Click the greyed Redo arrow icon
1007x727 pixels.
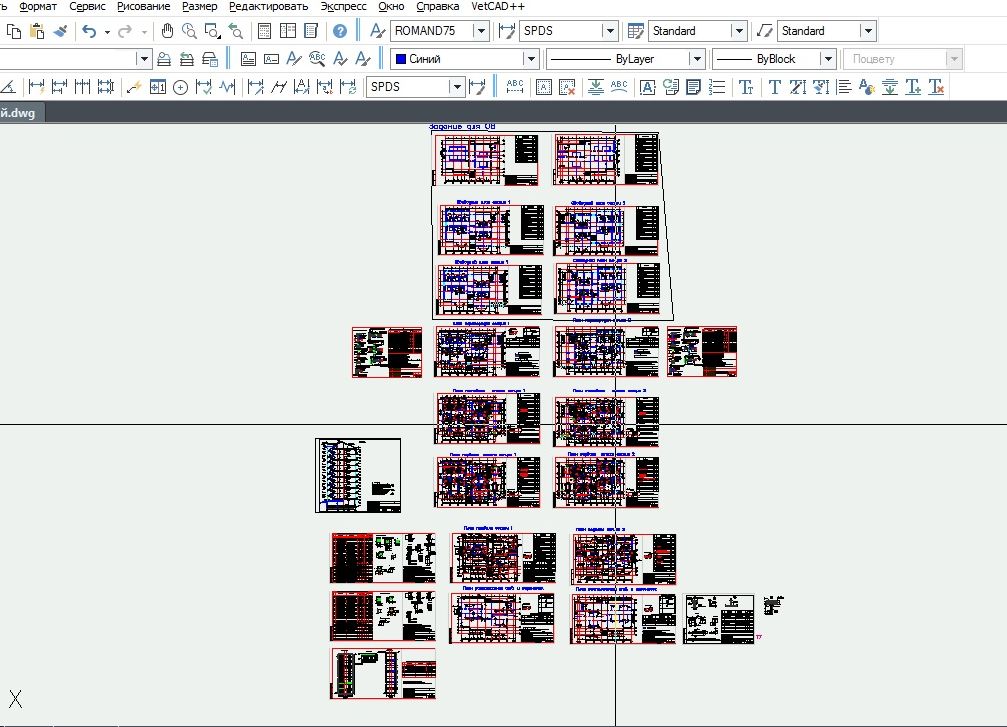click(x=125, y=31)
